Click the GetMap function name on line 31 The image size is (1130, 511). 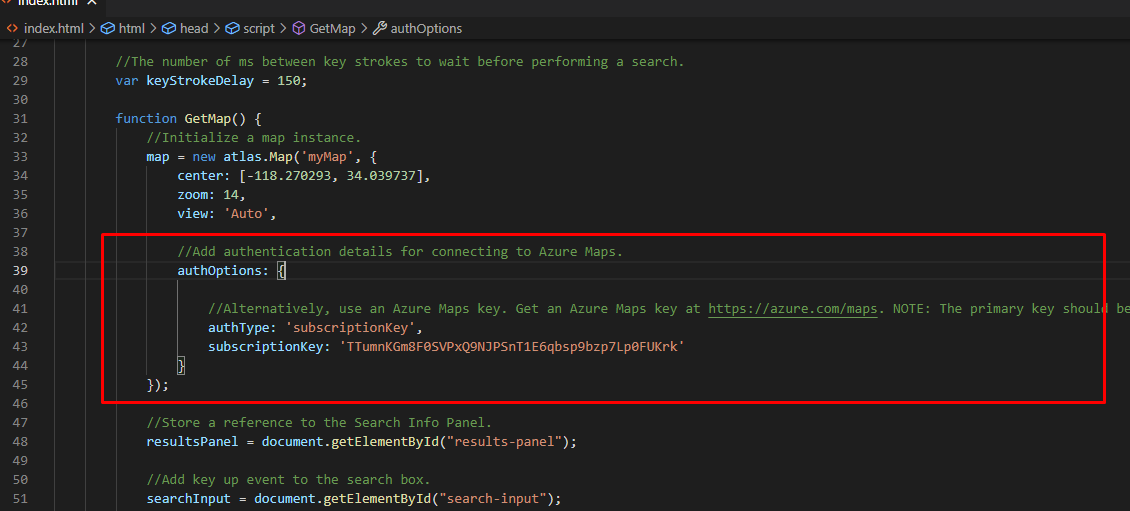click(208, 118)
